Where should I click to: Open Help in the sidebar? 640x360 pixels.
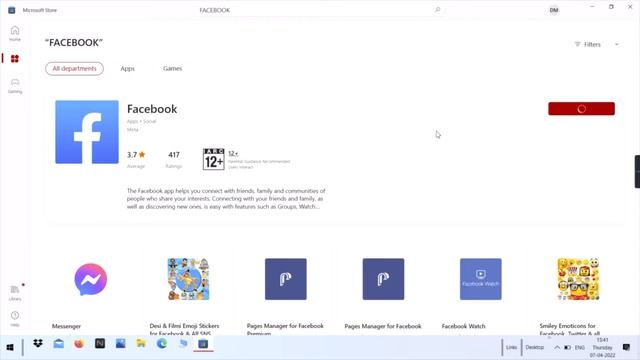[15, 319]
